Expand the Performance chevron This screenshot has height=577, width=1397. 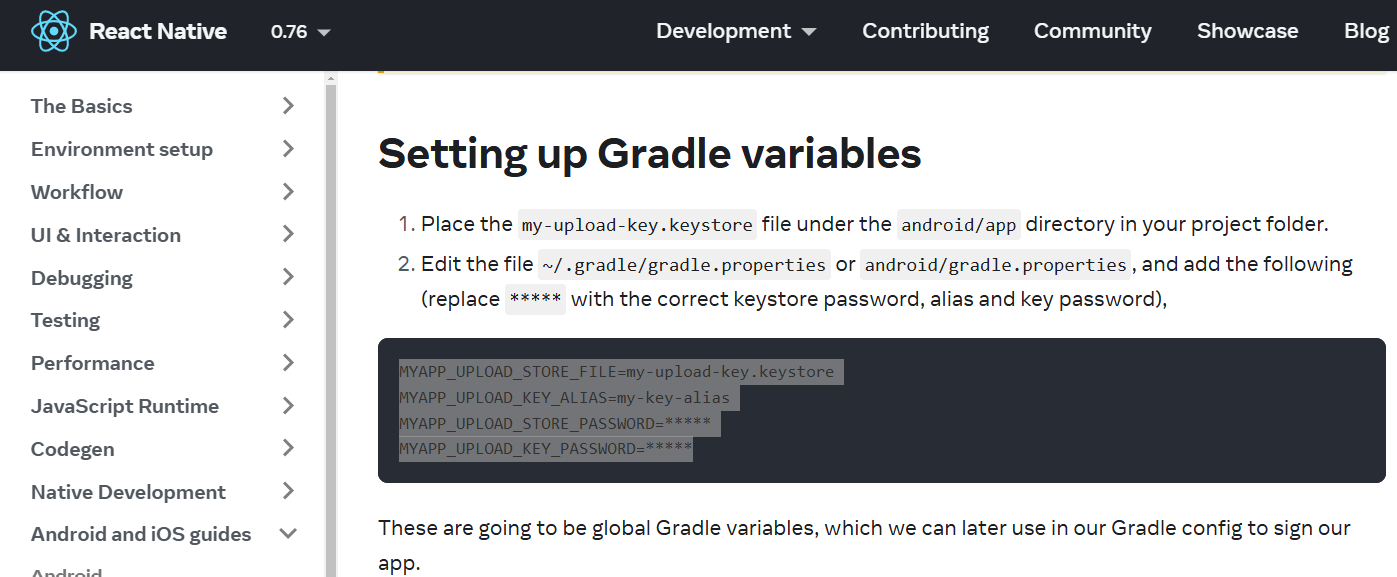pos(288,363)
